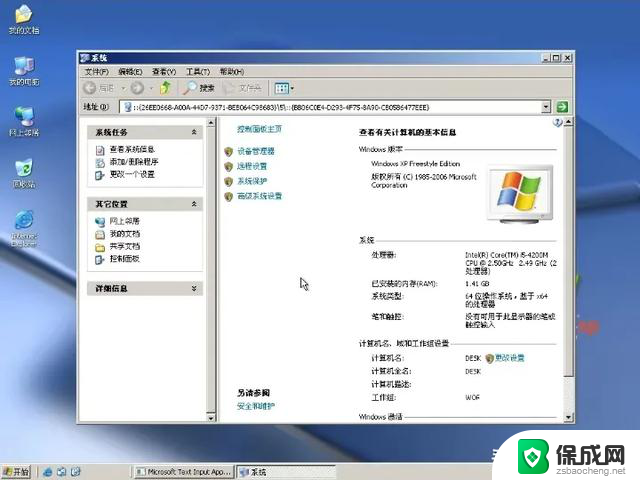Open the 我的文档 desktop icon
This screenshot has height=480, width=640.
24,20
